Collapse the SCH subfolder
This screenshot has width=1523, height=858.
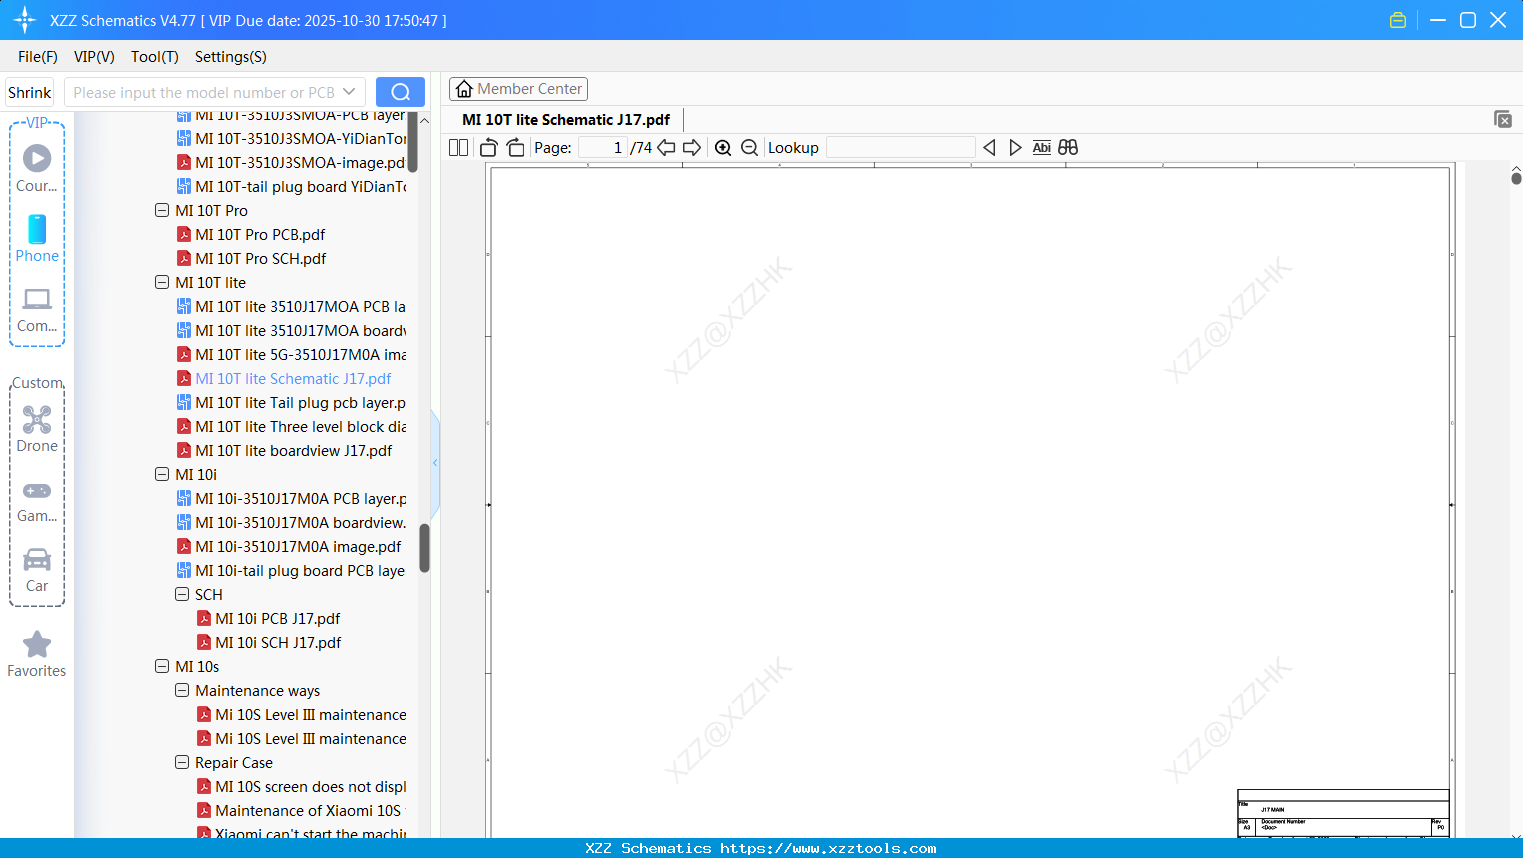coord(182,595)
